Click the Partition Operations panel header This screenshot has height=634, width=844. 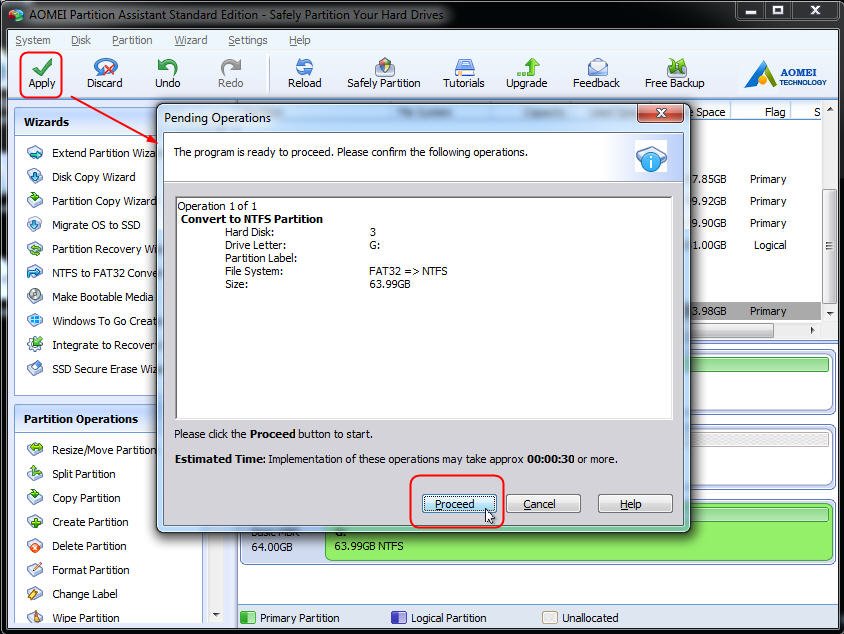86,419
